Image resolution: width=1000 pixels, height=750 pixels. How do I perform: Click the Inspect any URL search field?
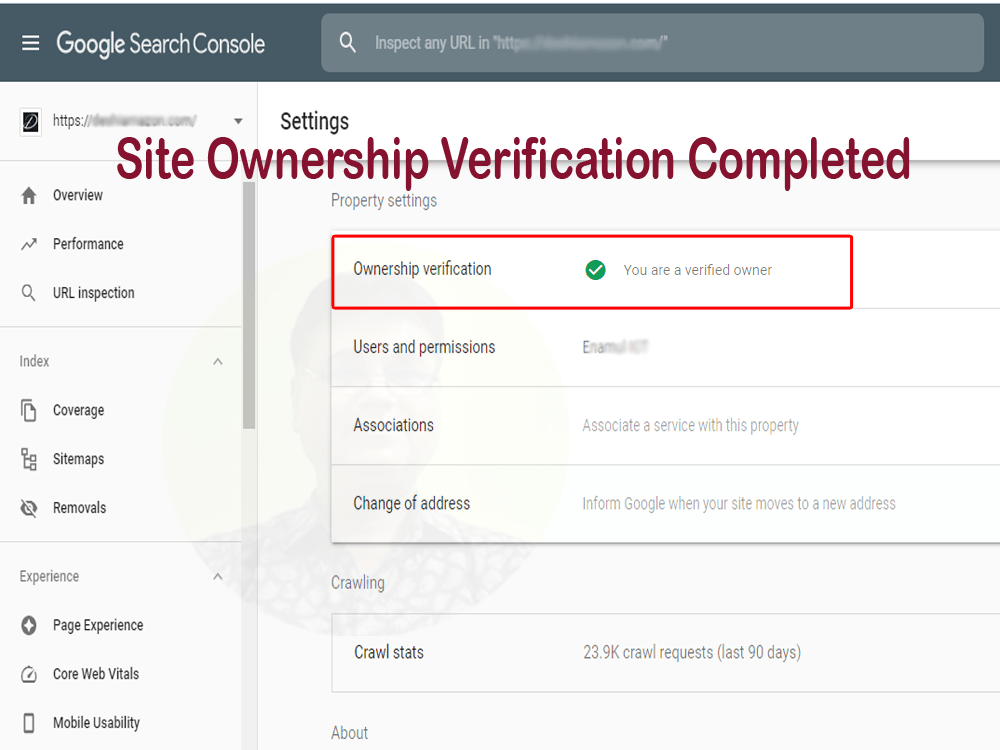(x=652, y=43)
